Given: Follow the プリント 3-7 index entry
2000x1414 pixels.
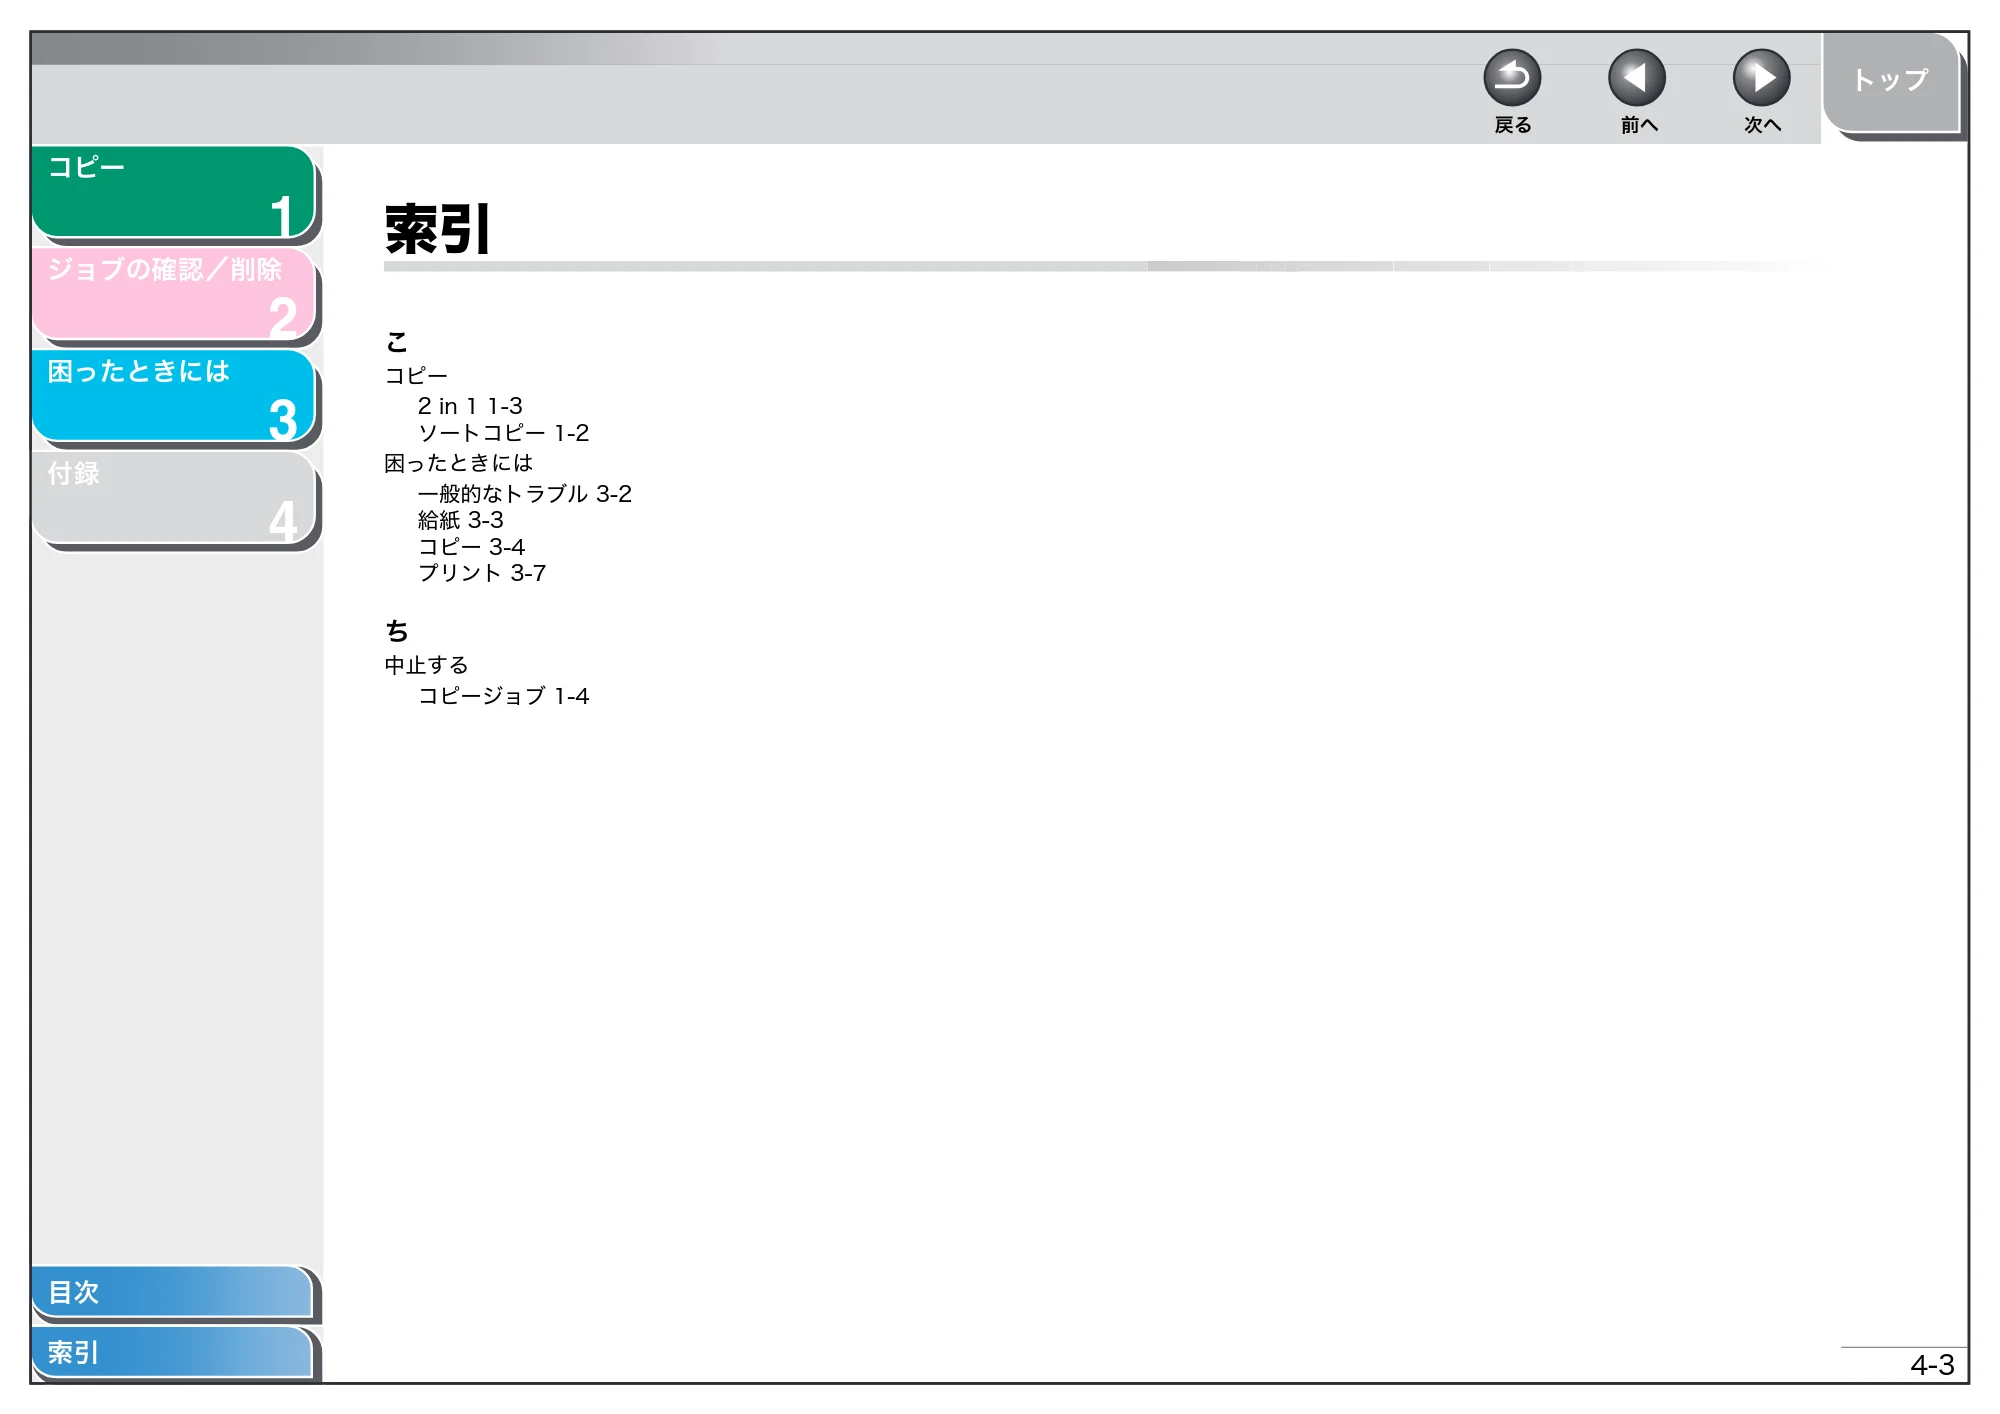Looking at the screenshot, I should pos(482,573).
